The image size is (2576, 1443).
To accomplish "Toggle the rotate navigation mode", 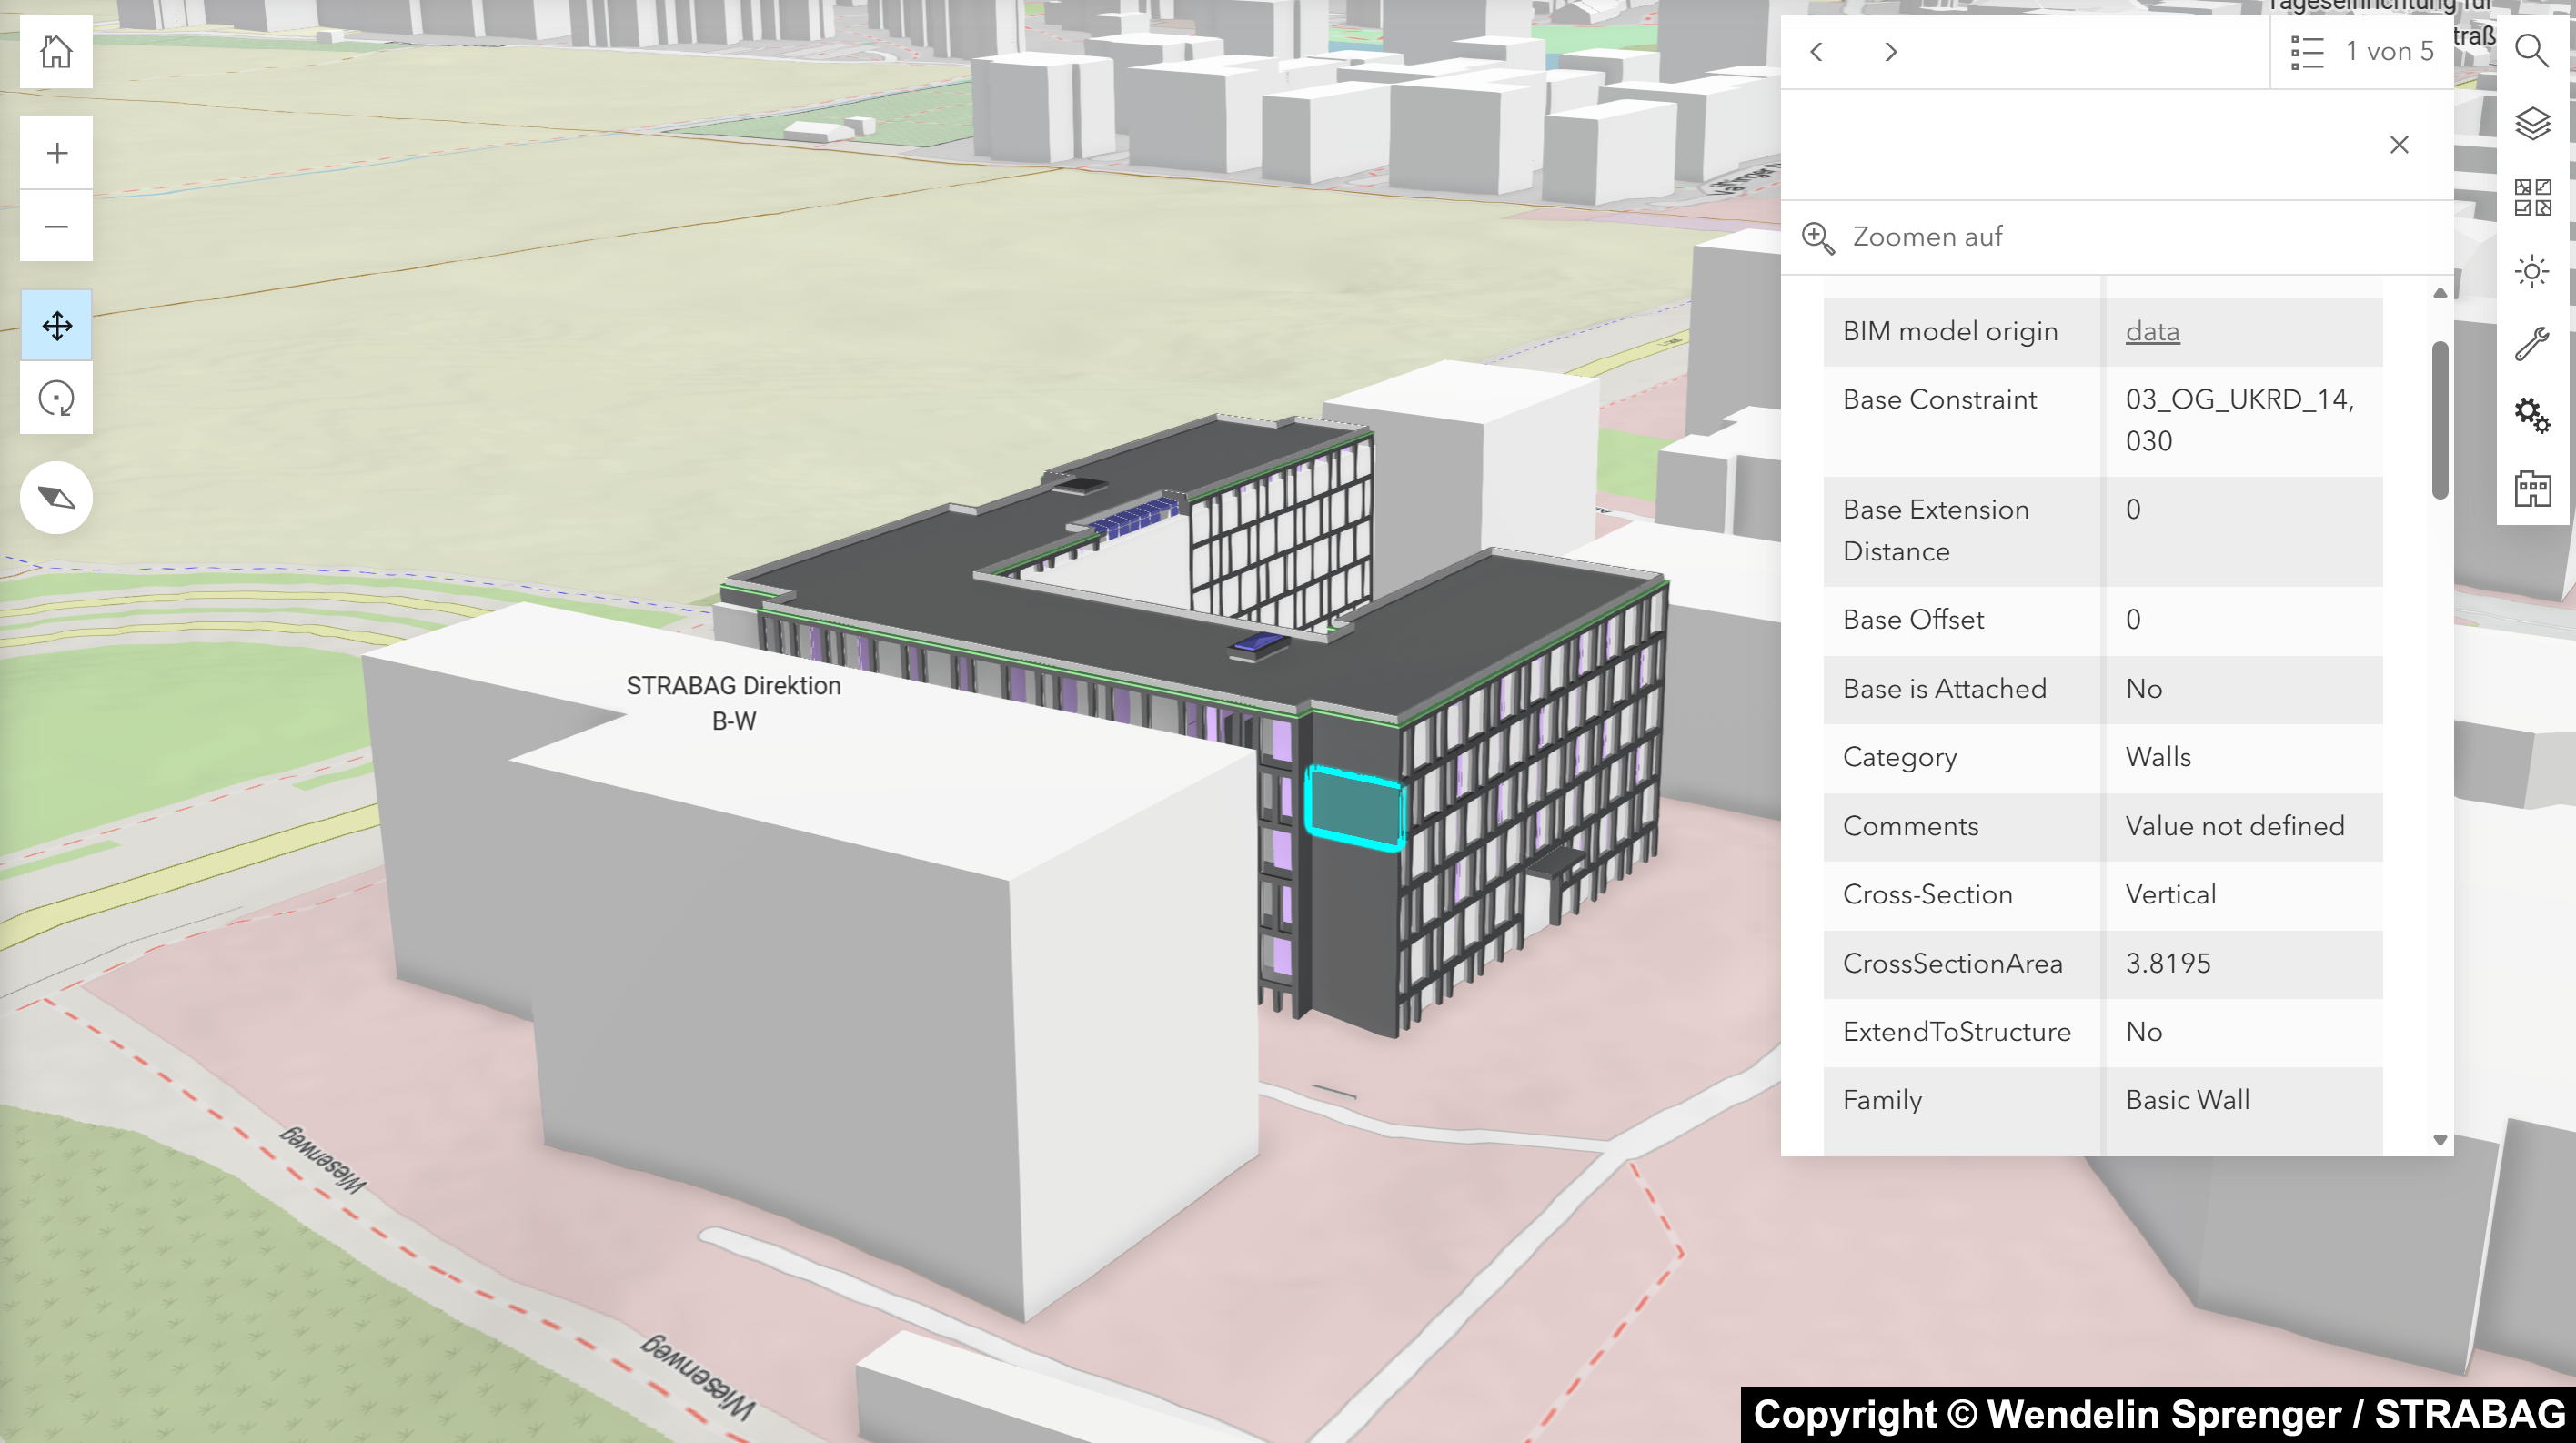I will (56, 398).
